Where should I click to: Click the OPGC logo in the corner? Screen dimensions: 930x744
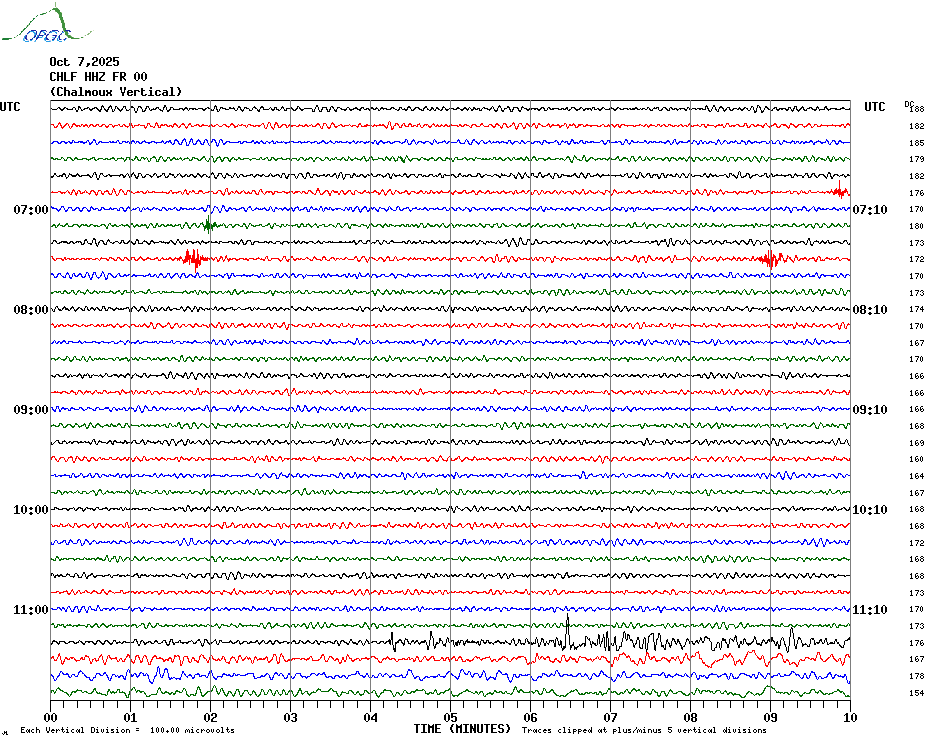pos(36,26)
